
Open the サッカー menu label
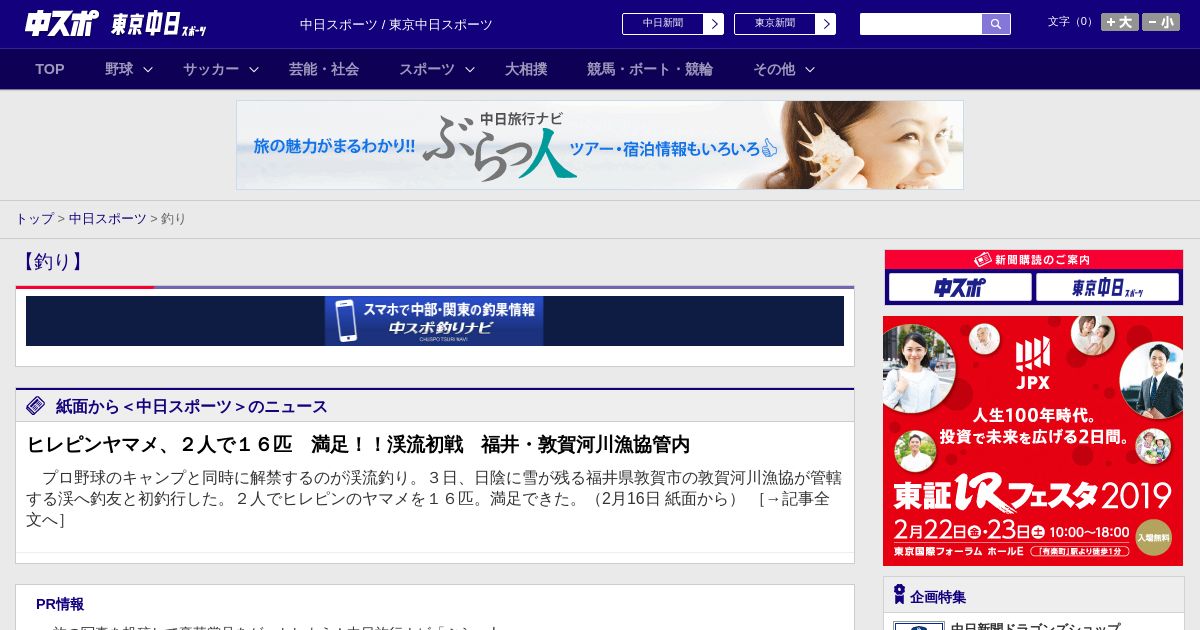tap(211, 69)
